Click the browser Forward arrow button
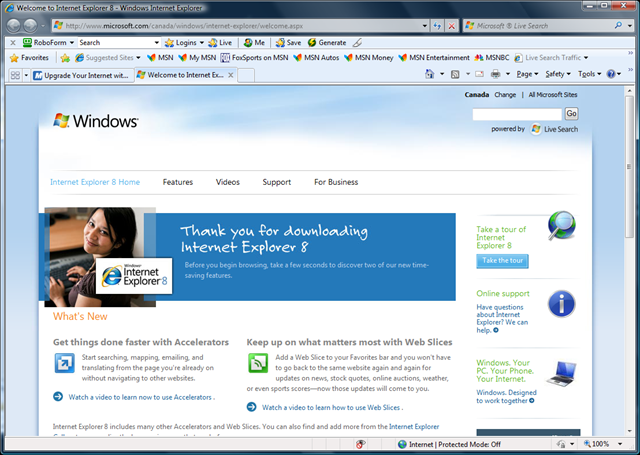The width and height of the screenshot is (640, 455). pos(31,26)
